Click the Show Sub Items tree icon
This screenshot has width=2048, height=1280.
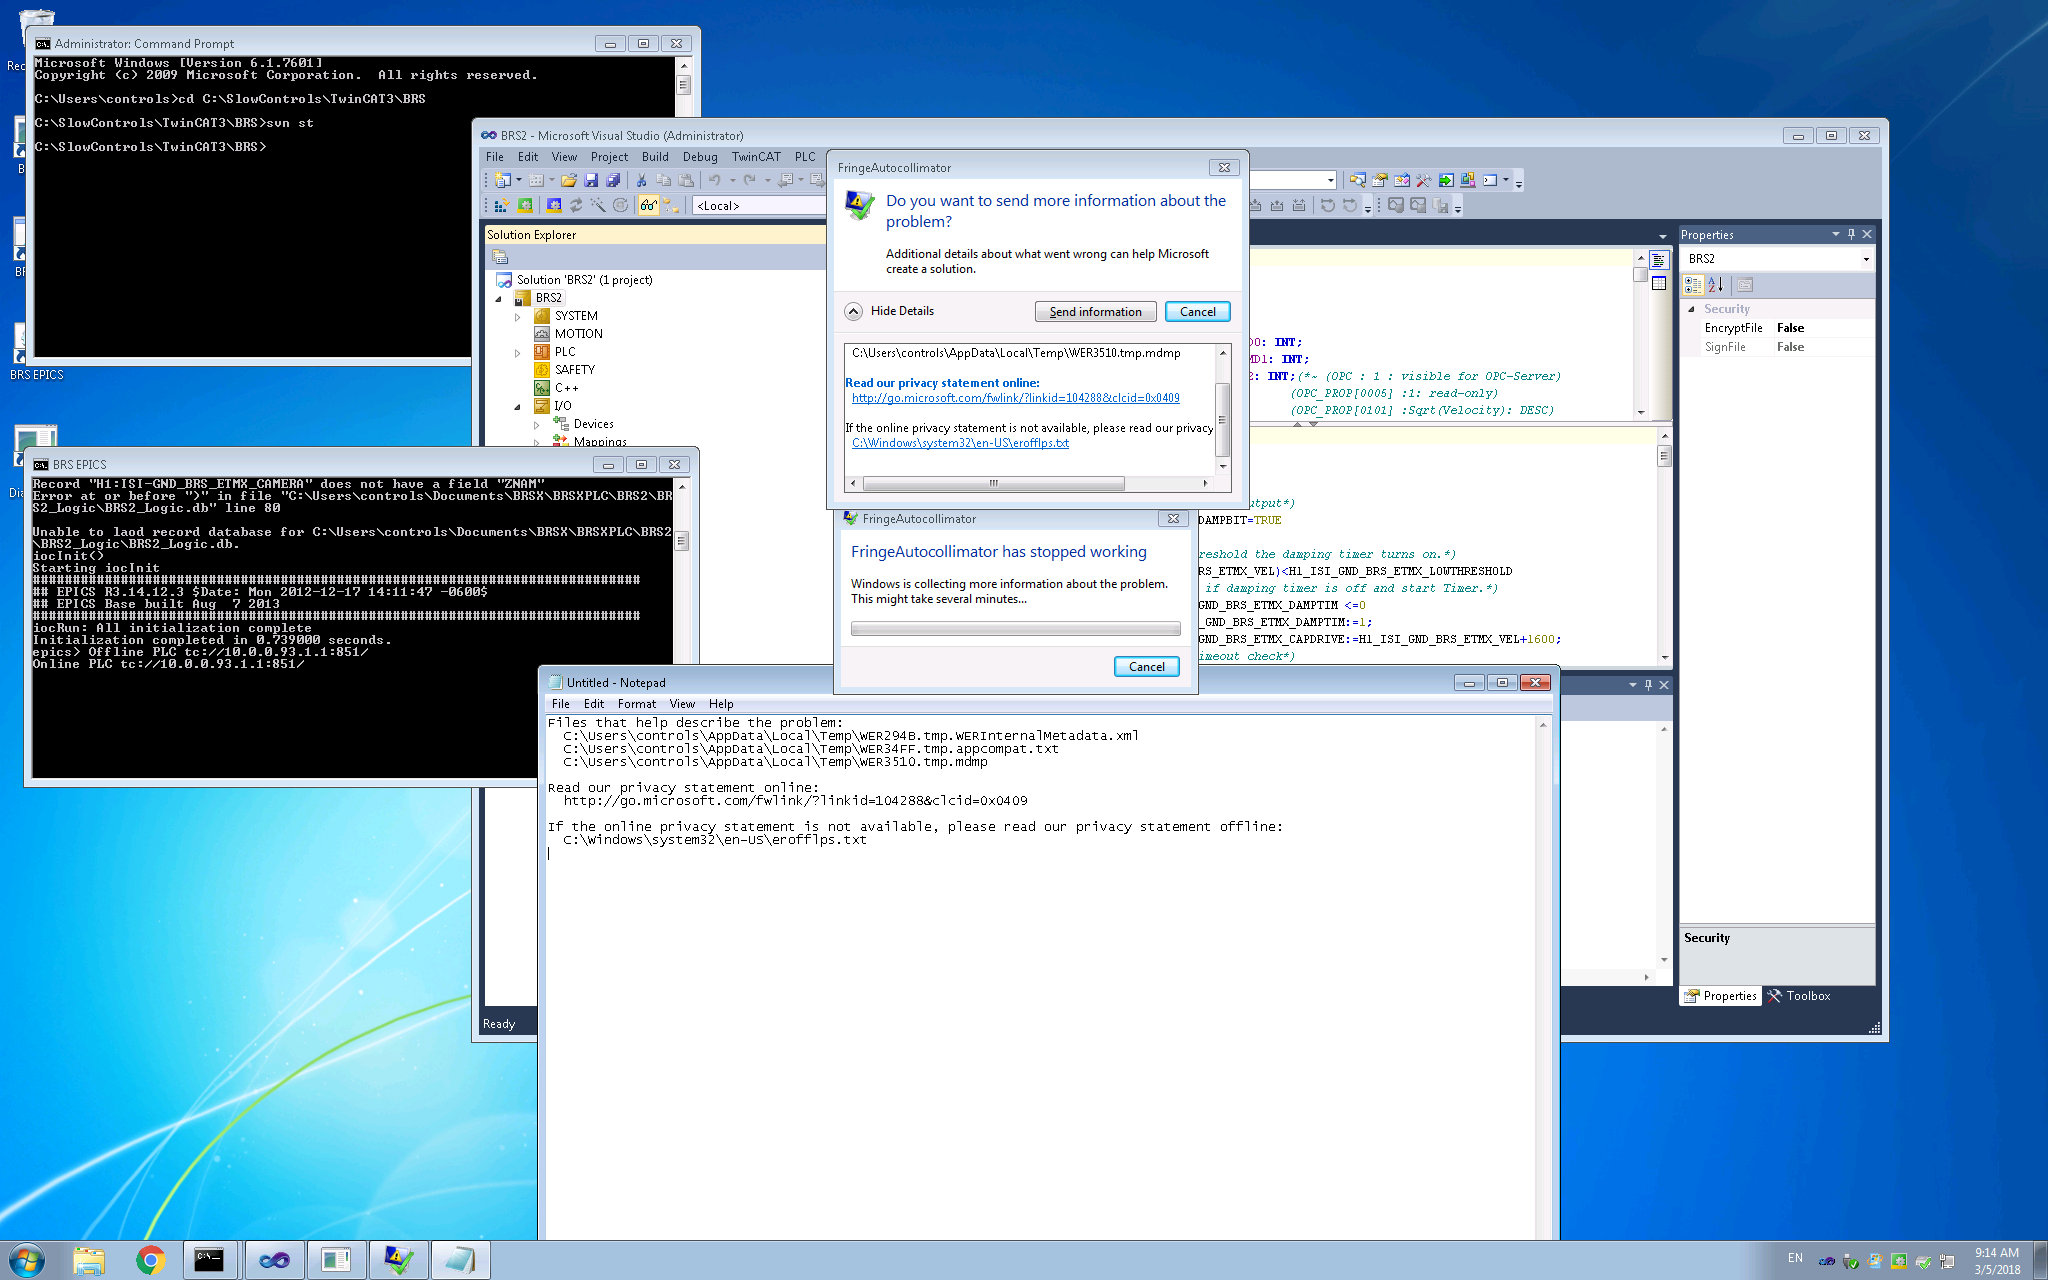pyautogui.click(x=671, y=205)
